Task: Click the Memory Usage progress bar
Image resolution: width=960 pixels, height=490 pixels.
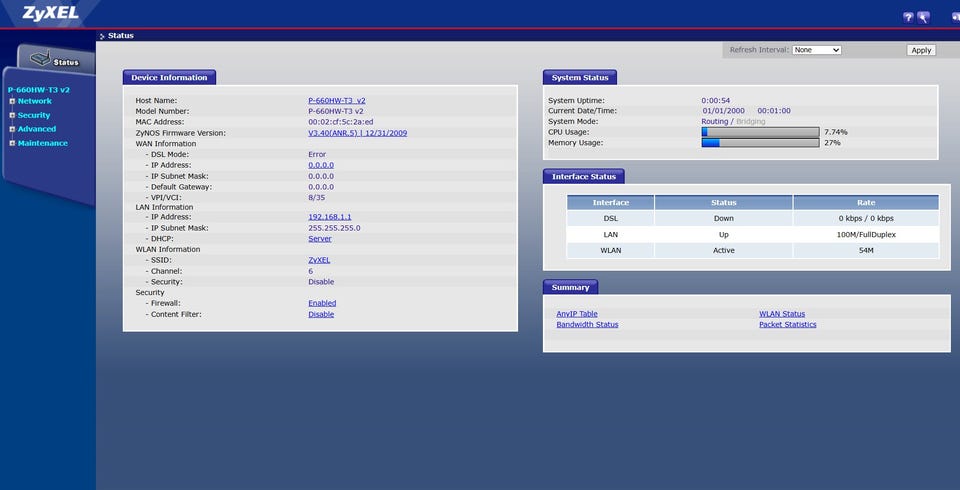Action: [760, 143]
